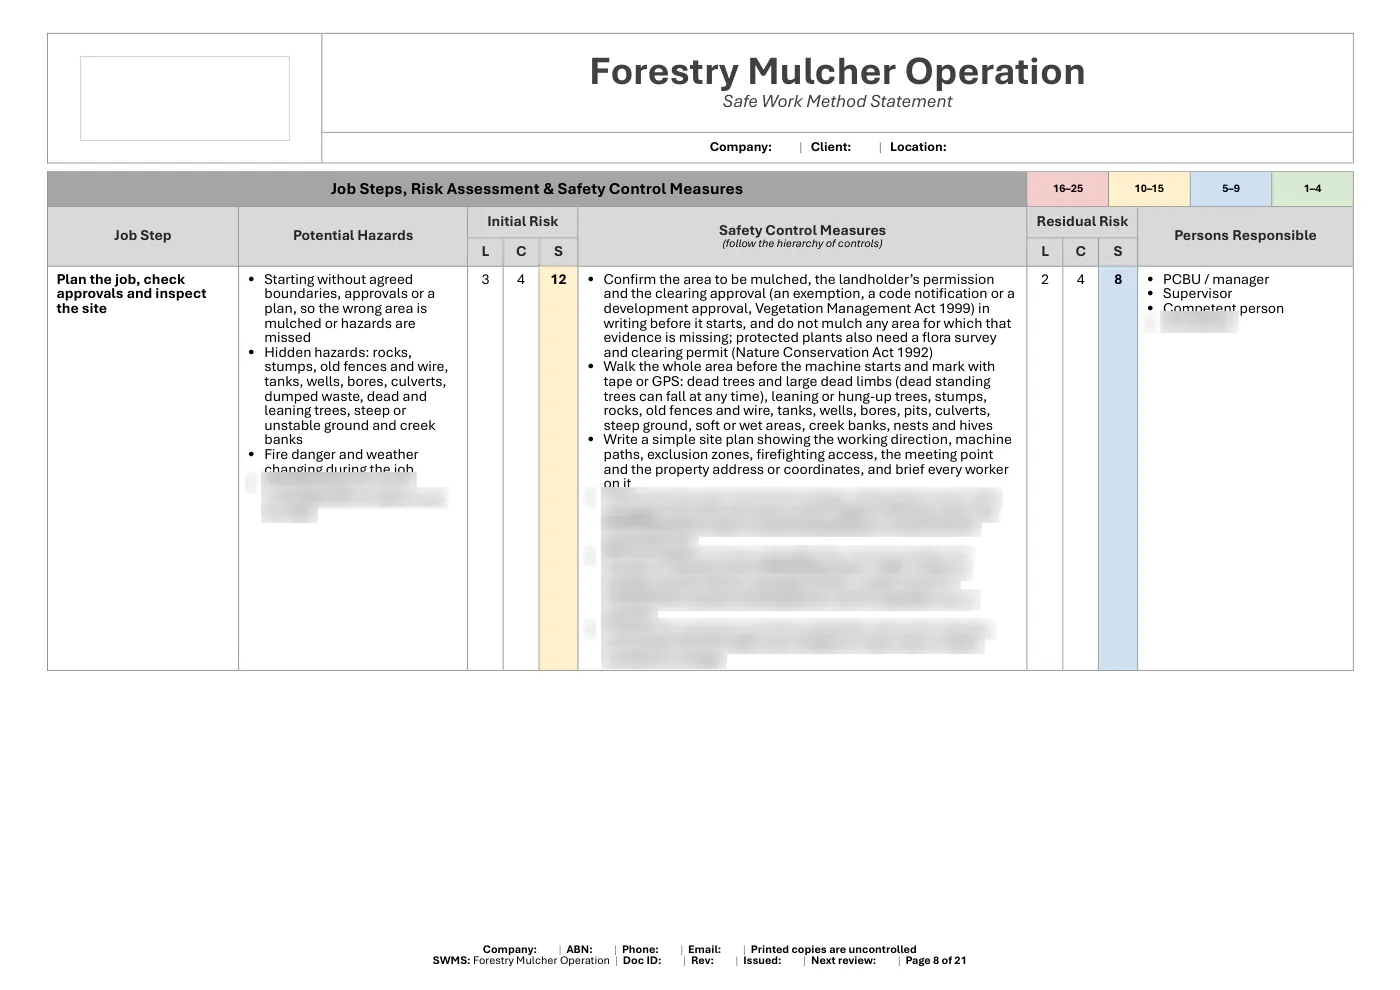Click the "Initial Risk" column header
The height and width of the screenshot is (990, 1400).
(x=523, y=222)
